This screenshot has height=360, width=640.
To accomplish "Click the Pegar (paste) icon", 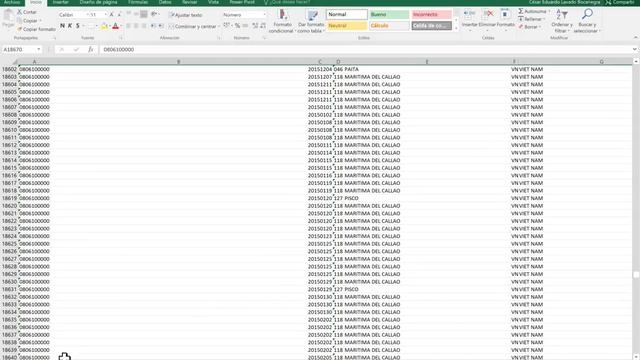I will 8,16.
